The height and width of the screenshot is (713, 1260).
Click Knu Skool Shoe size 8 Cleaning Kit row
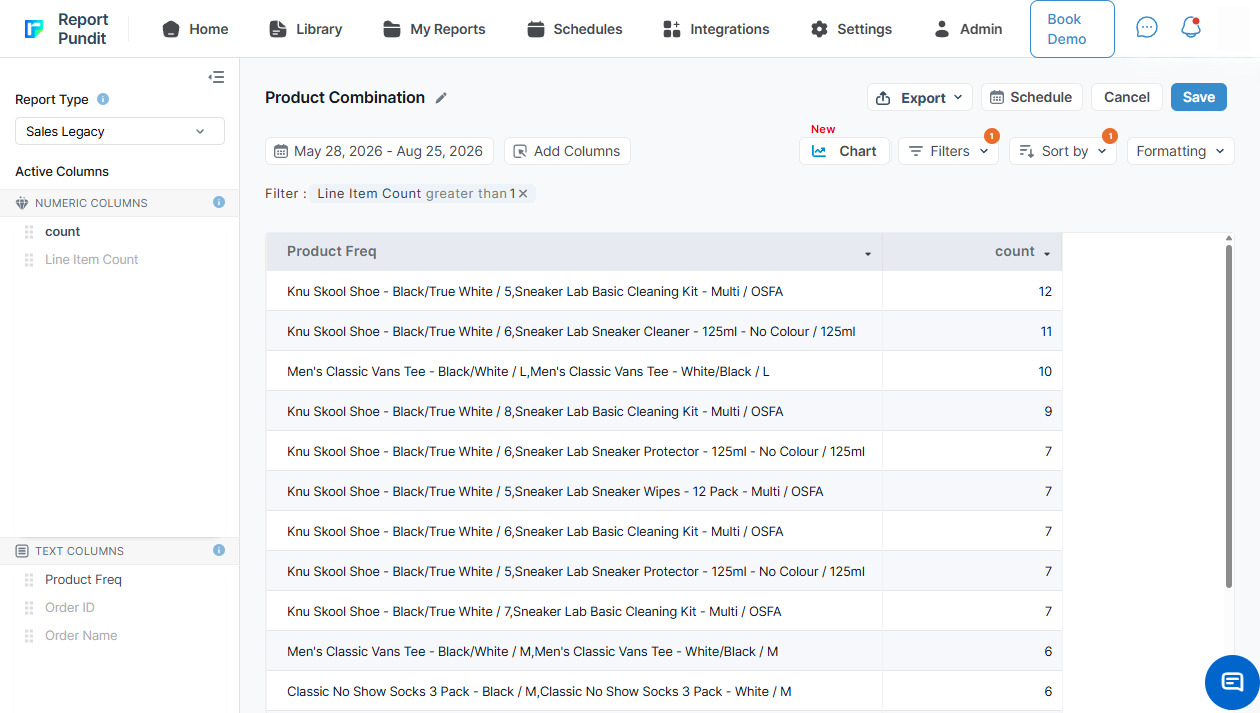(x=664, y=411)
